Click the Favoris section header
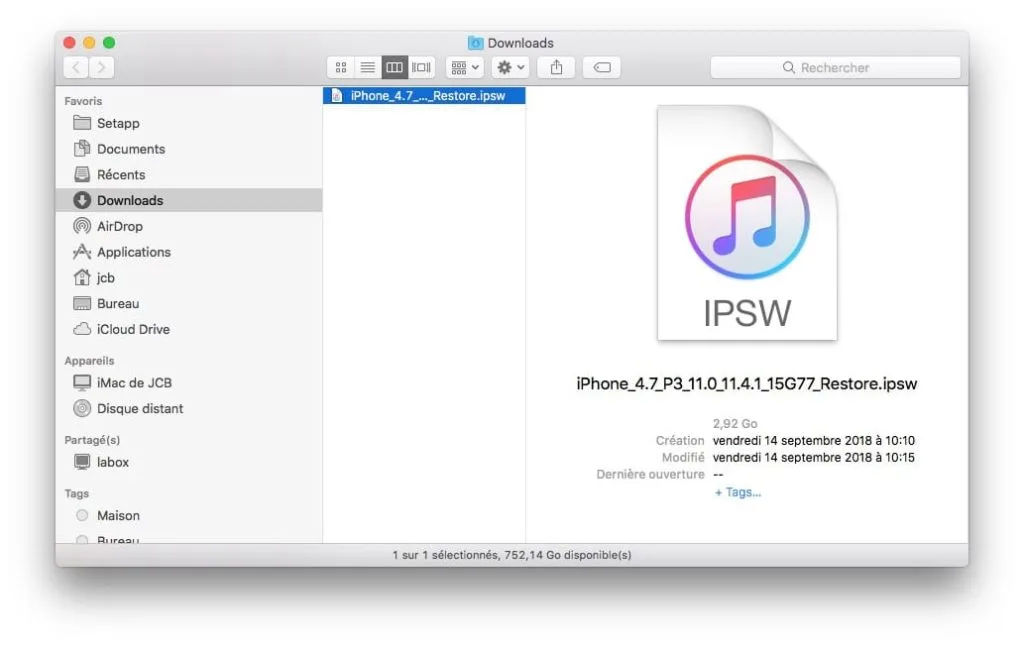Viewport: 1024px width, 646px height. (83, 101)
